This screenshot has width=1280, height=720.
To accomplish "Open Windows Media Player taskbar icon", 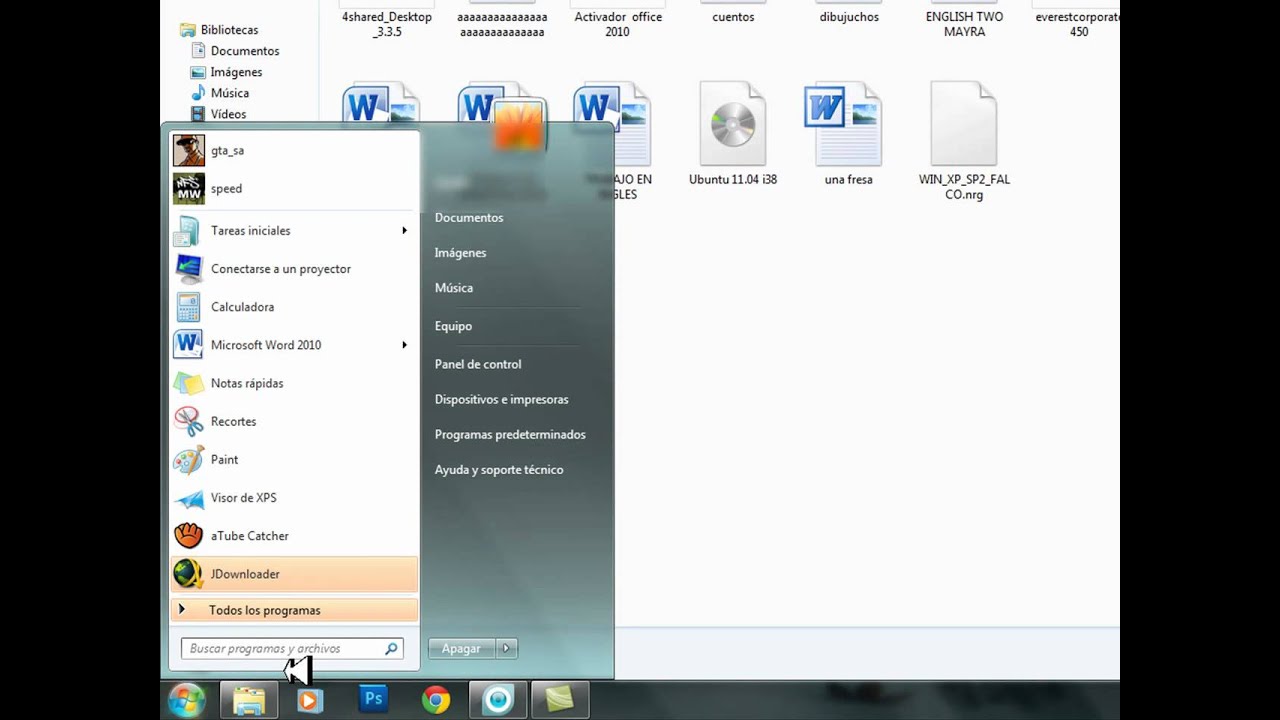I will [x=309, y=700].
